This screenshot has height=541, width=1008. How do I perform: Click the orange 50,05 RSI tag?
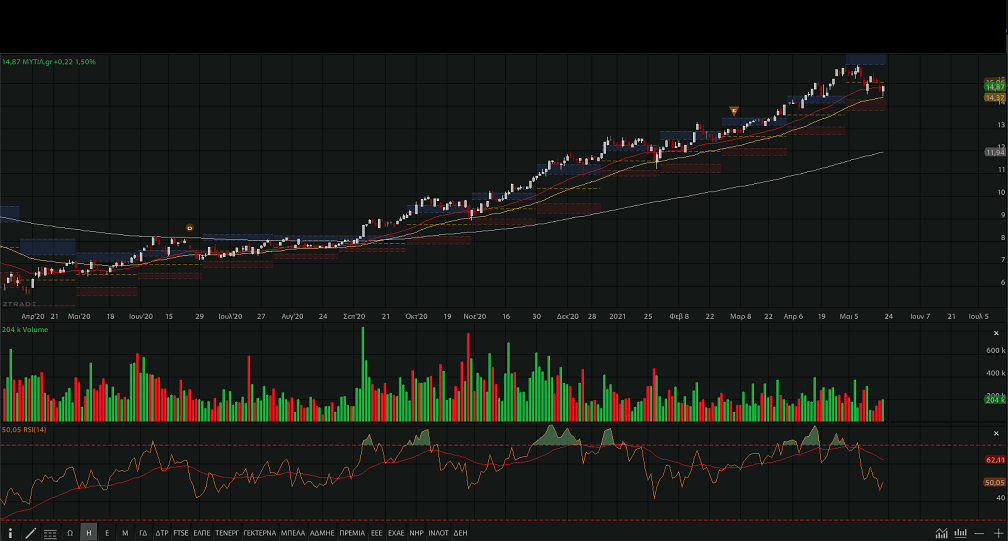(994, 482)
